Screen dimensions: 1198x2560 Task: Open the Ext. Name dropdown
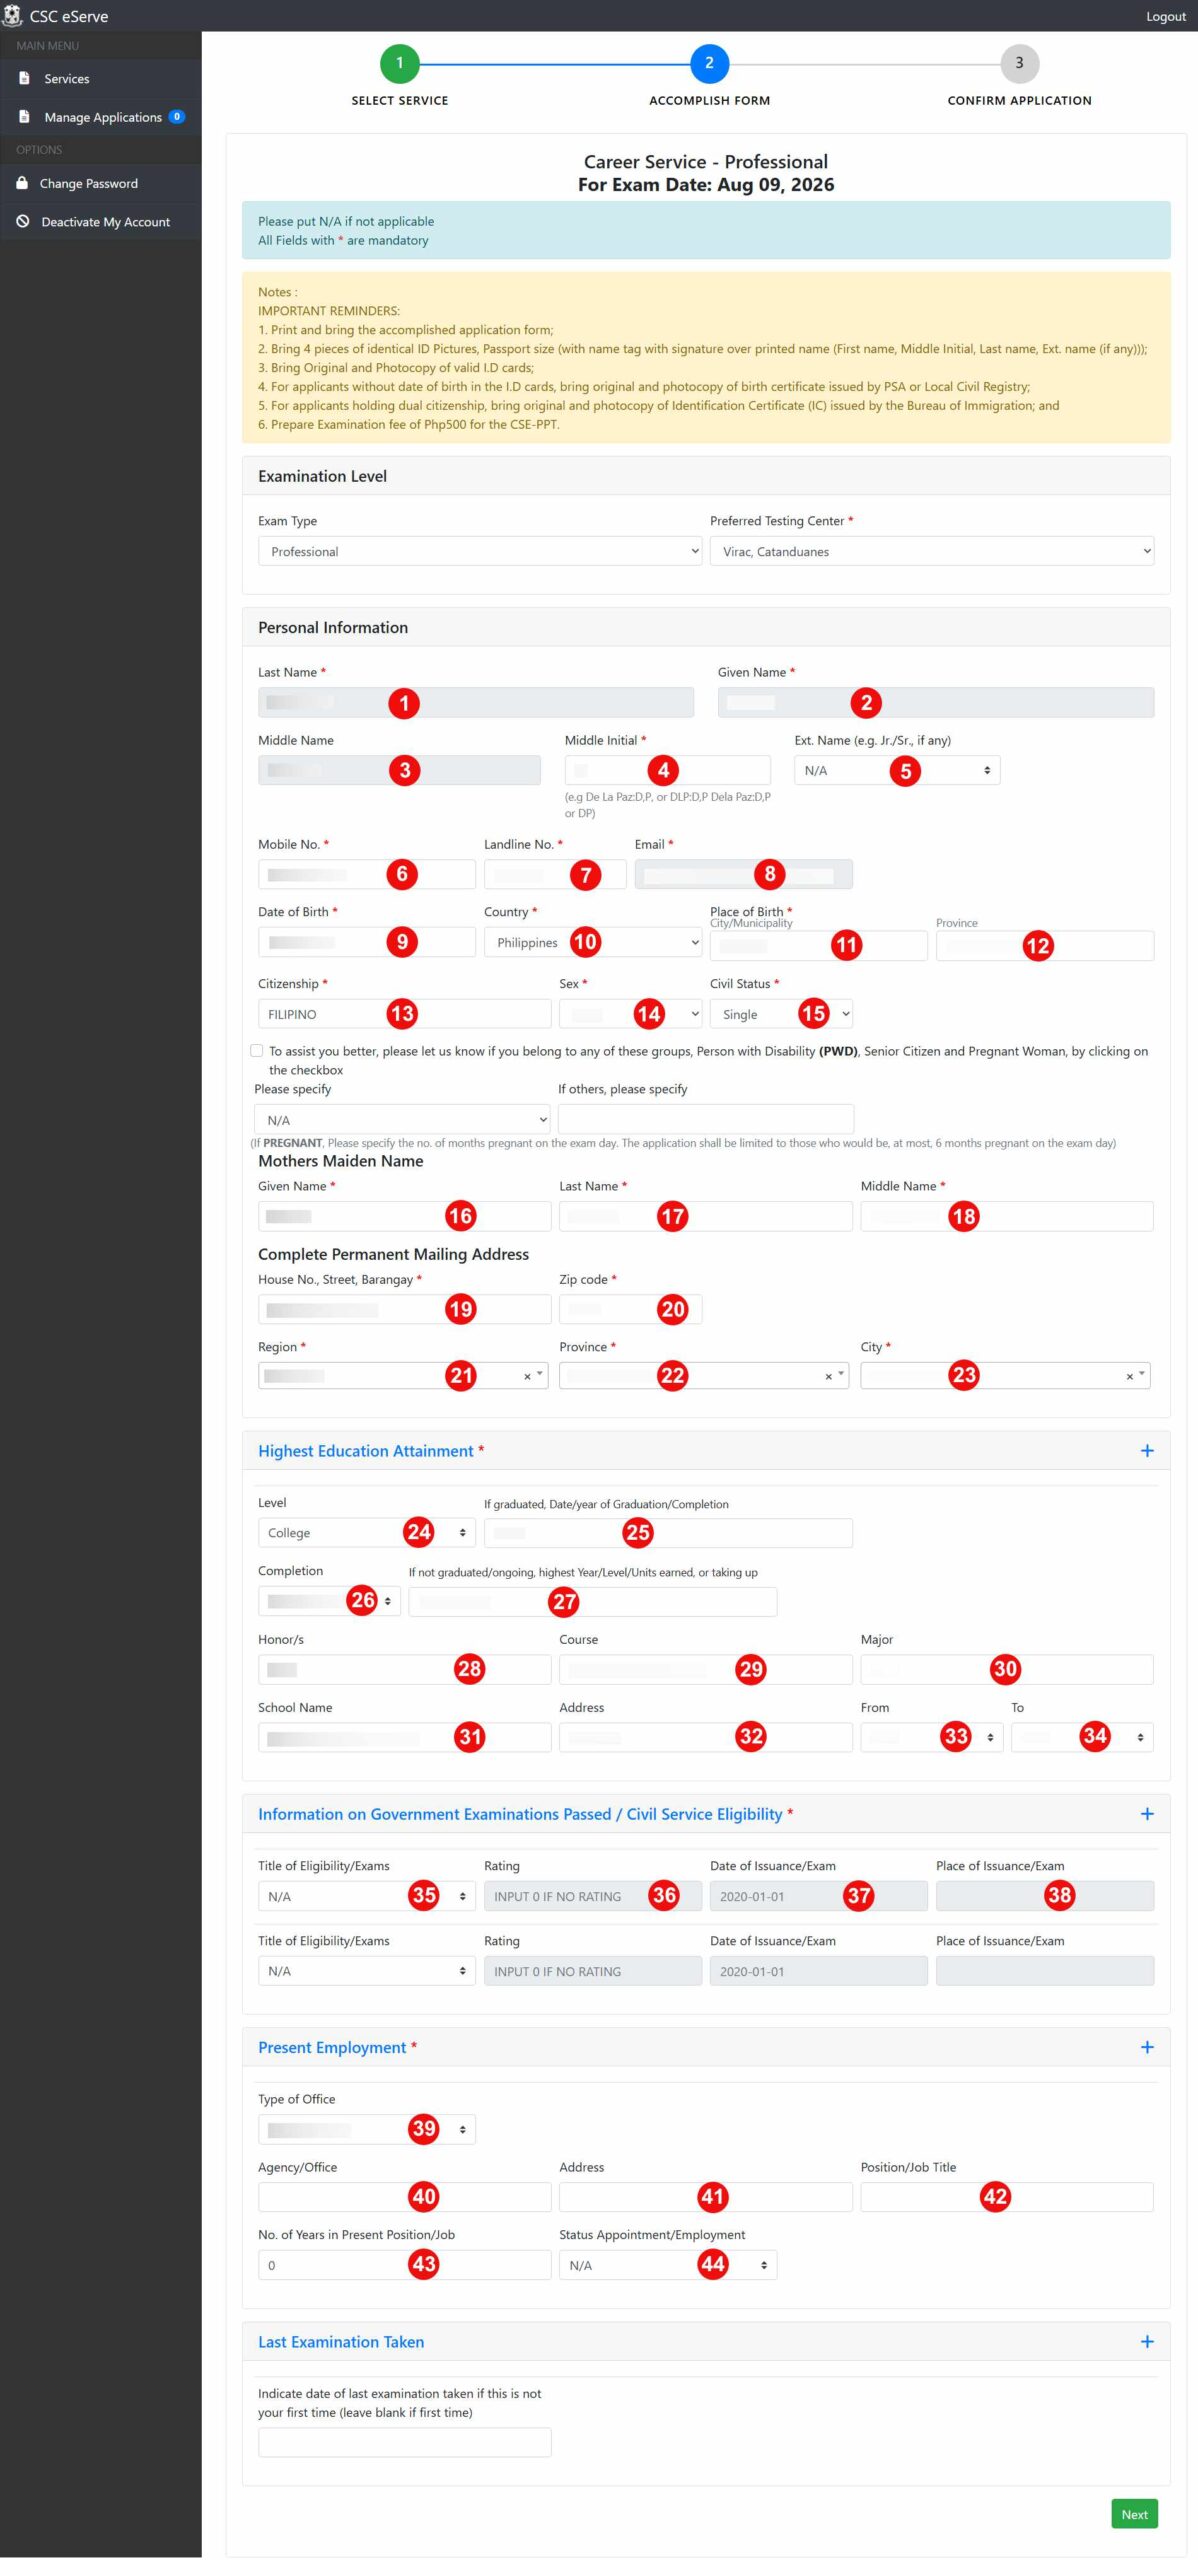[897, 770]
